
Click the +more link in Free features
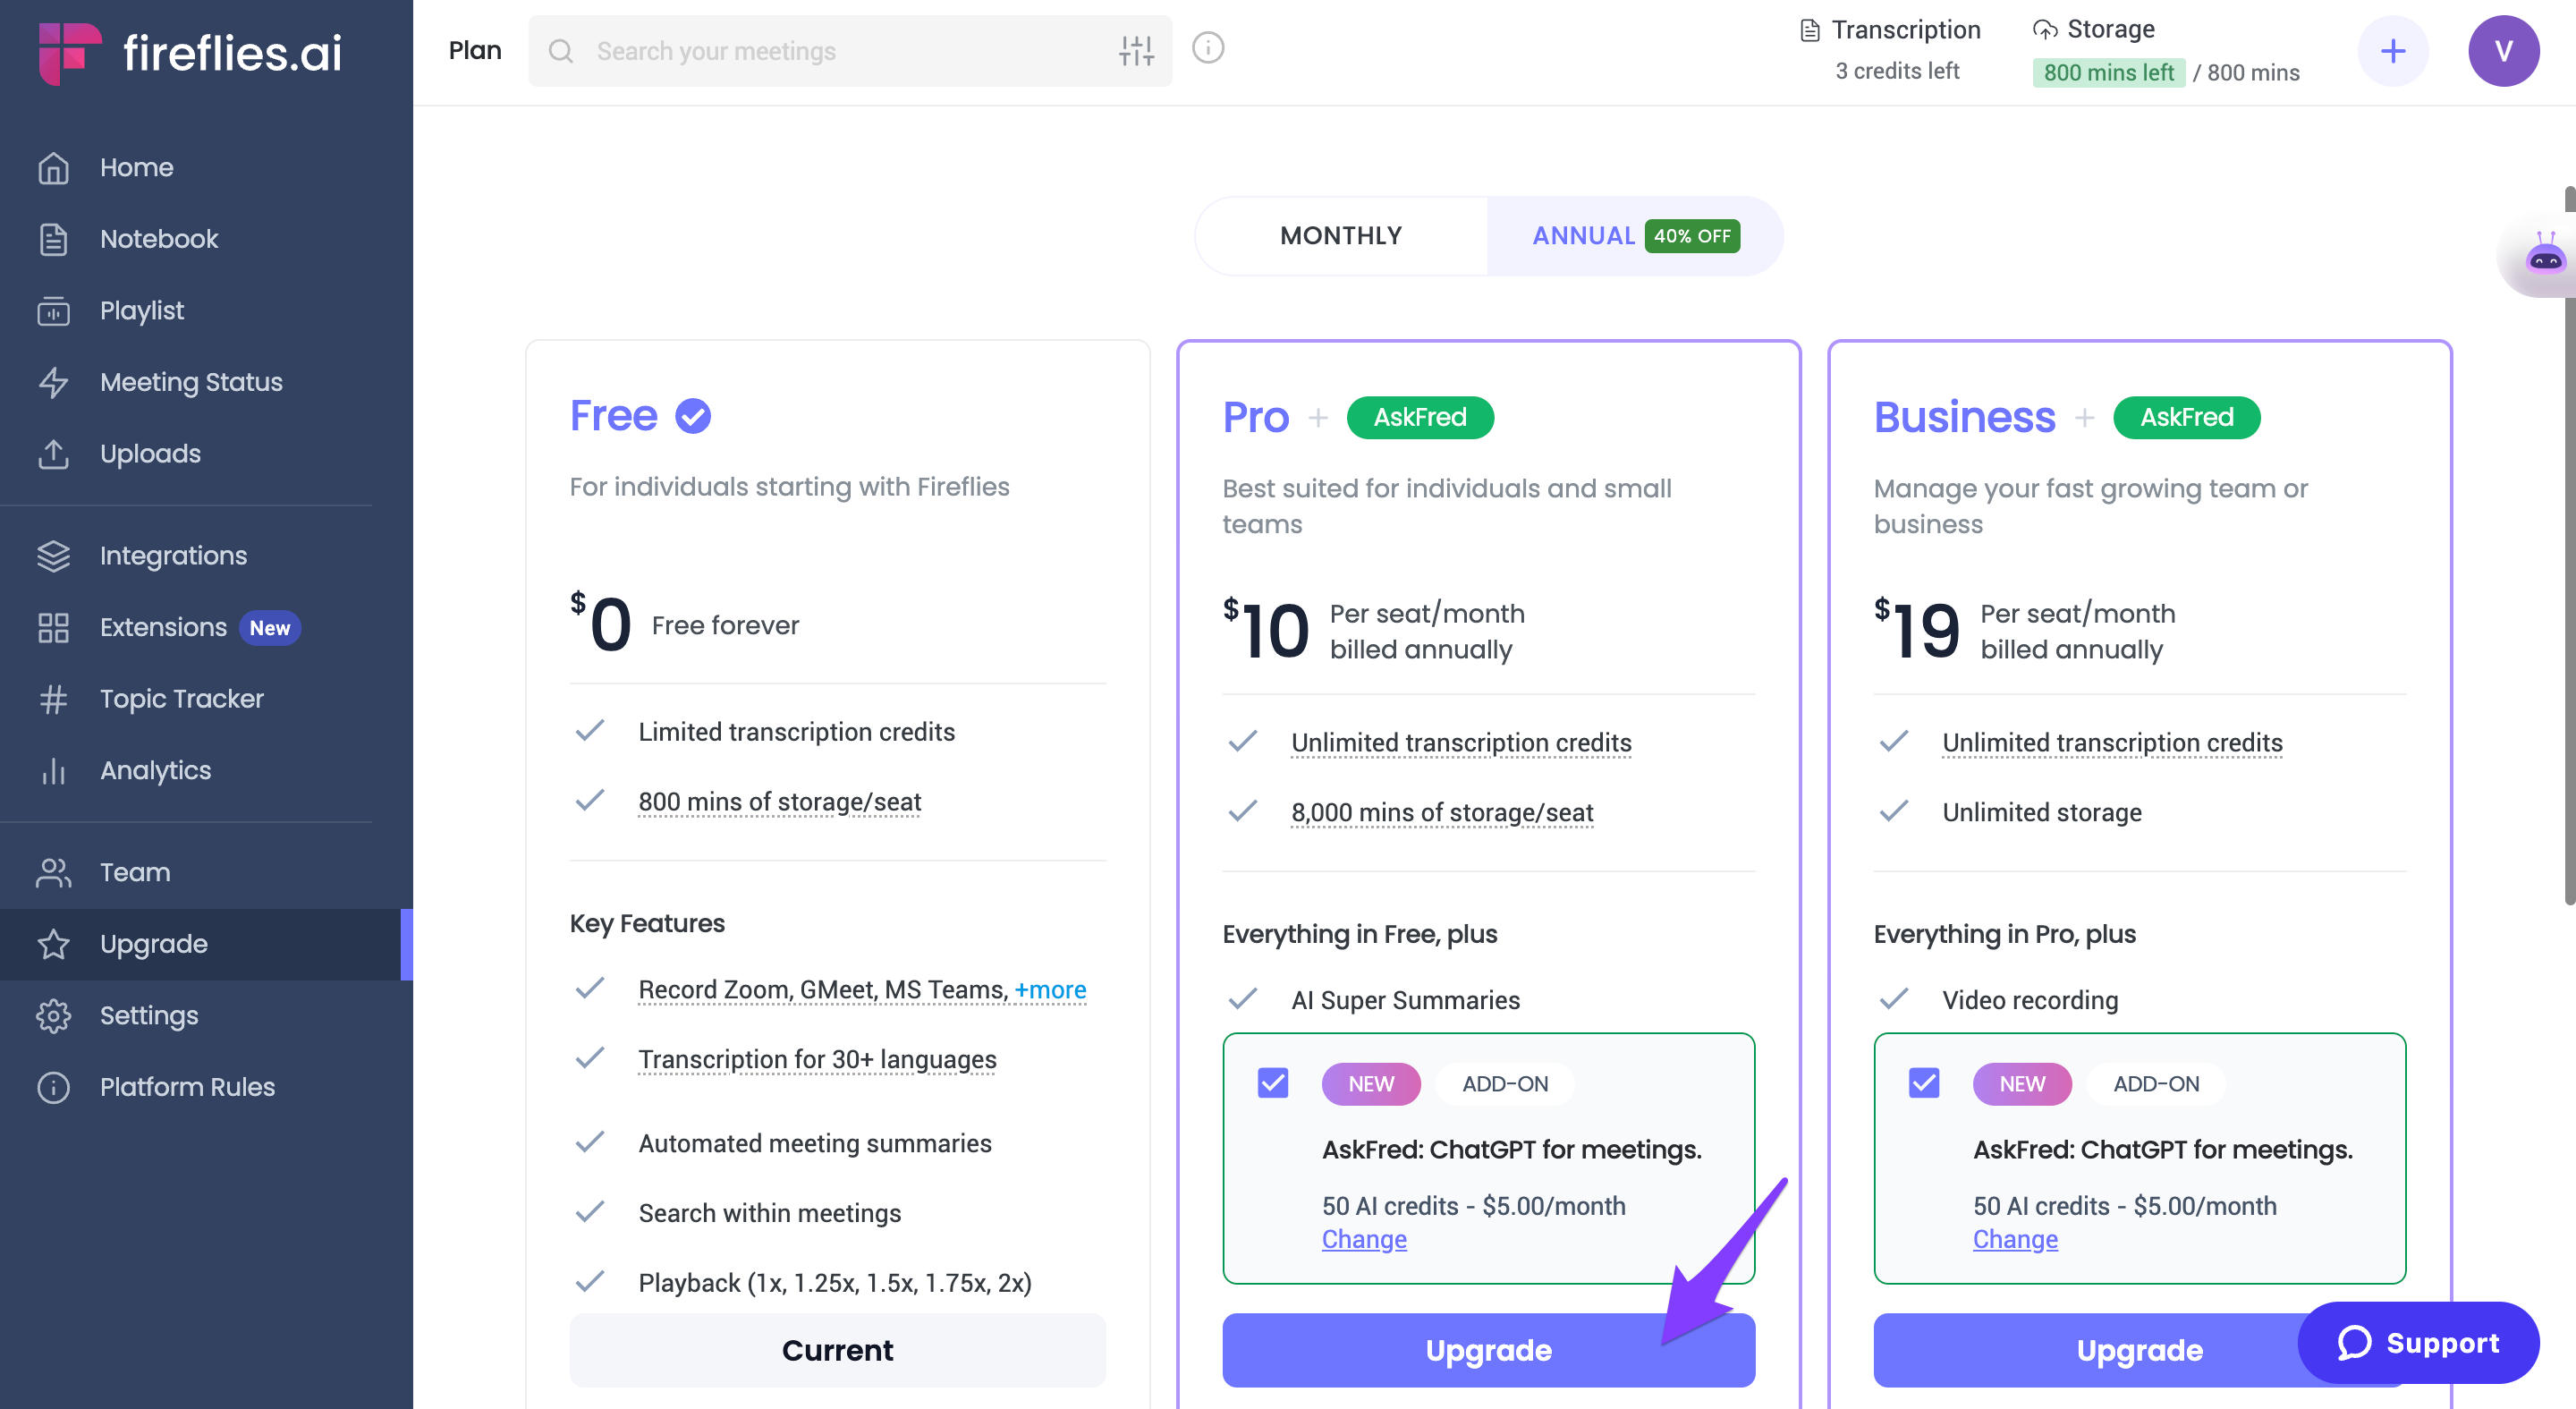coord(1050,989)
